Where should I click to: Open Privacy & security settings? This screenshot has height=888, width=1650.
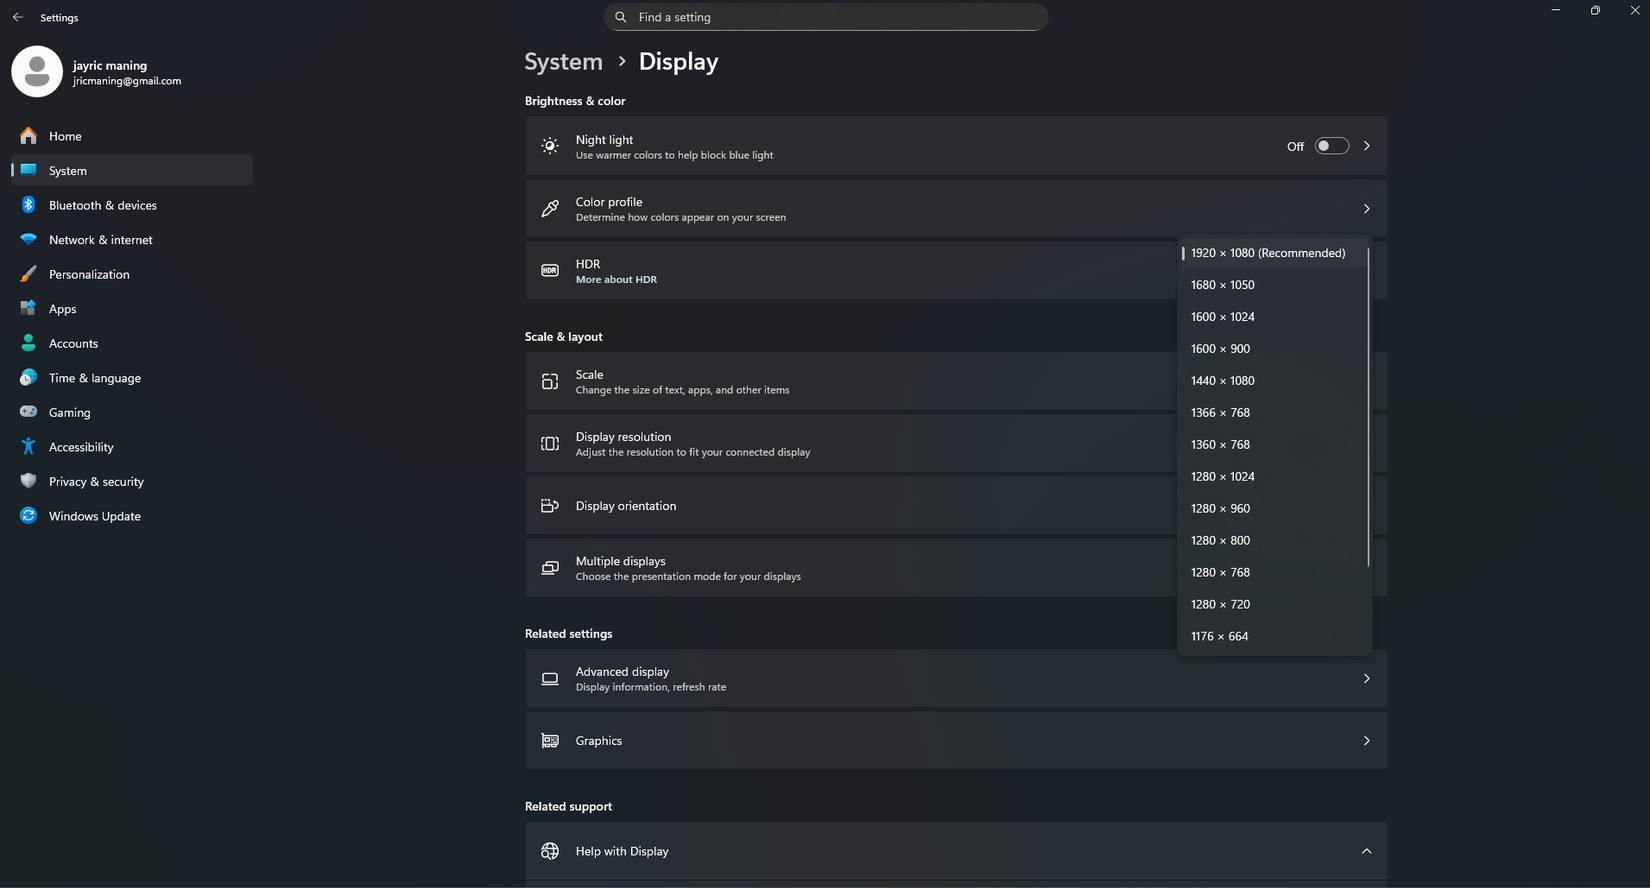pyautogui.click(x=96, y=481)
